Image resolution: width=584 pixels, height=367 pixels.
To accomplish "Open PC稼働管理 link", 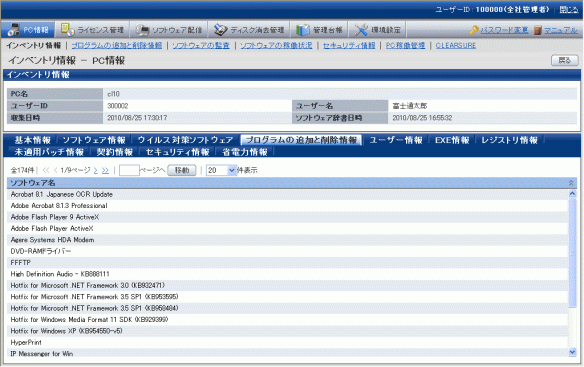I will (x=405, y=45).
